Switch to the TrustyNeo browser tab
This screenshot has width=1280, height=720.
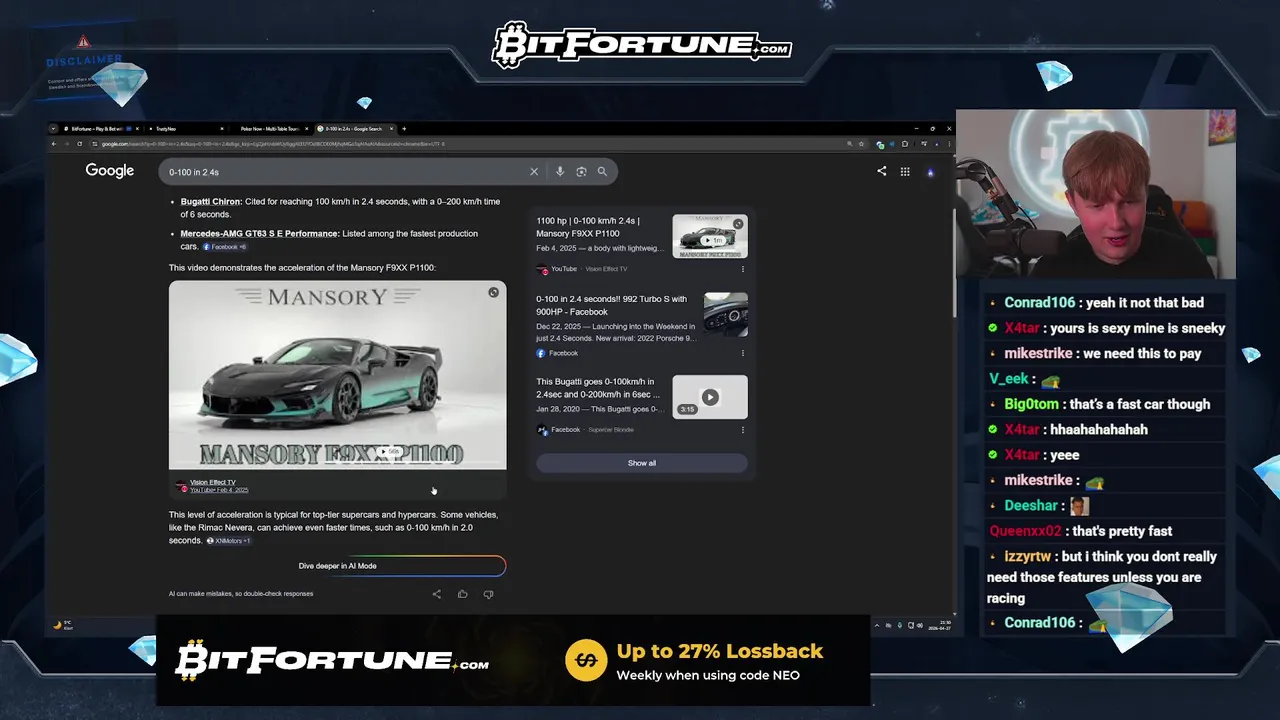pos(188,128)
